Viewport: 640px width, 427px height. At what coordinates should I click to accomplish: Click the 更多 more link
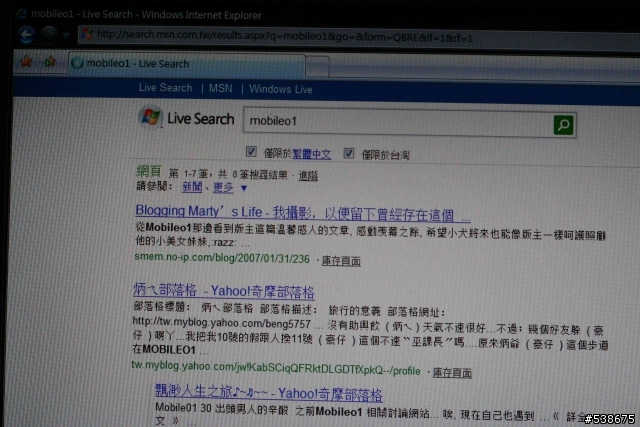pos(223,187)
